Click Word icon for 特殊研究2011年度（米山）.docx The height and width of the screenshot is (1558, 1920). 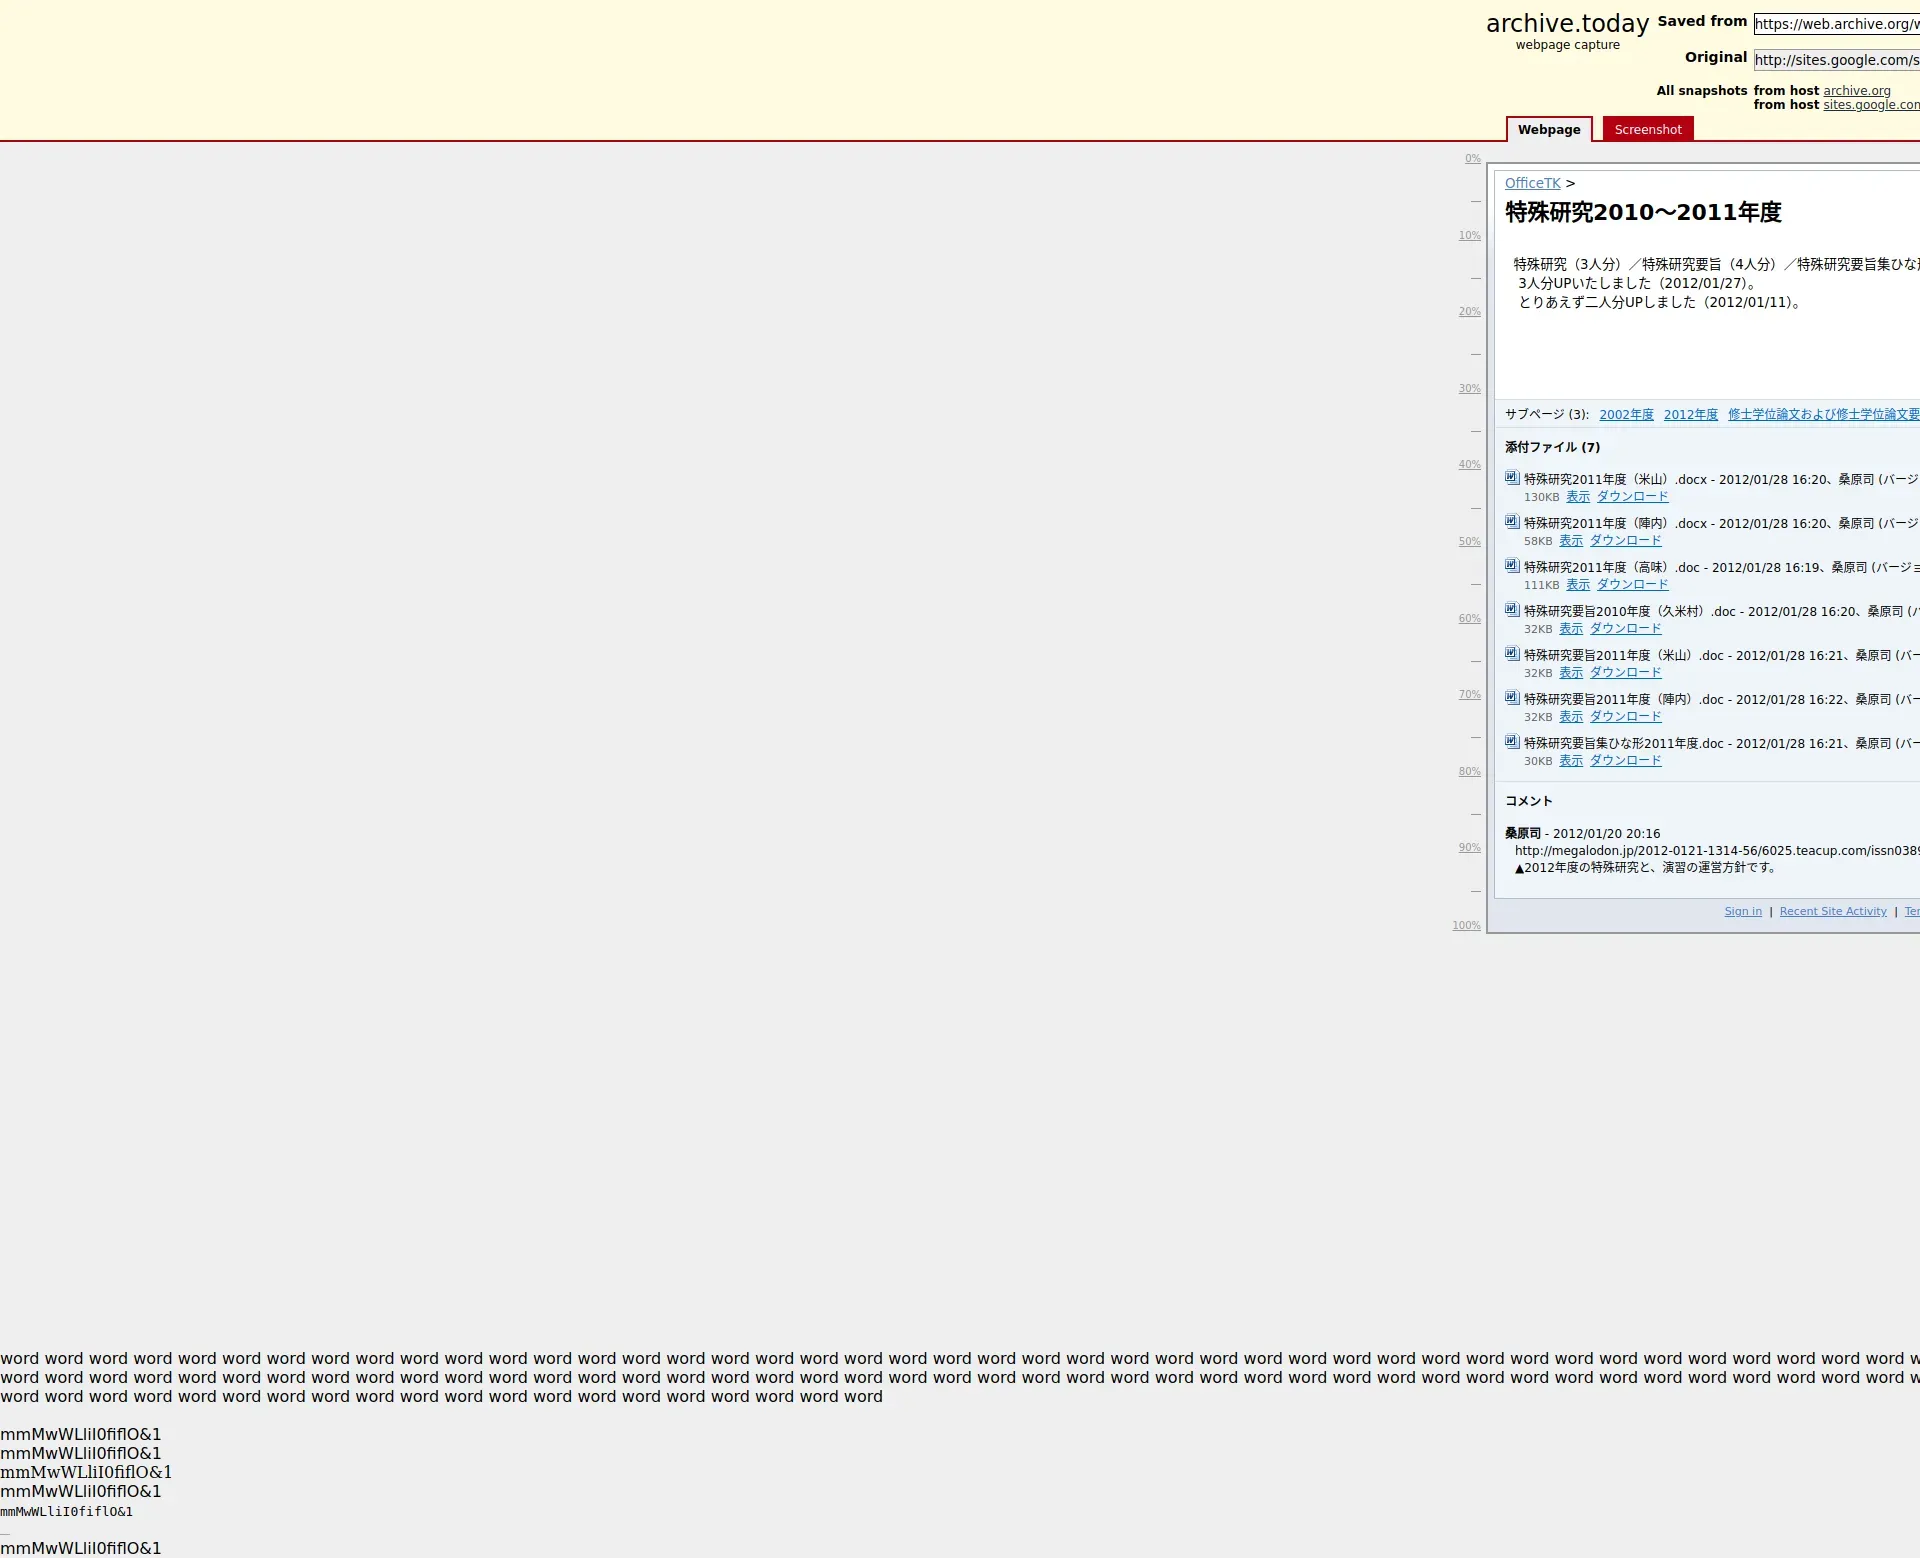[x=1512, y=478]
